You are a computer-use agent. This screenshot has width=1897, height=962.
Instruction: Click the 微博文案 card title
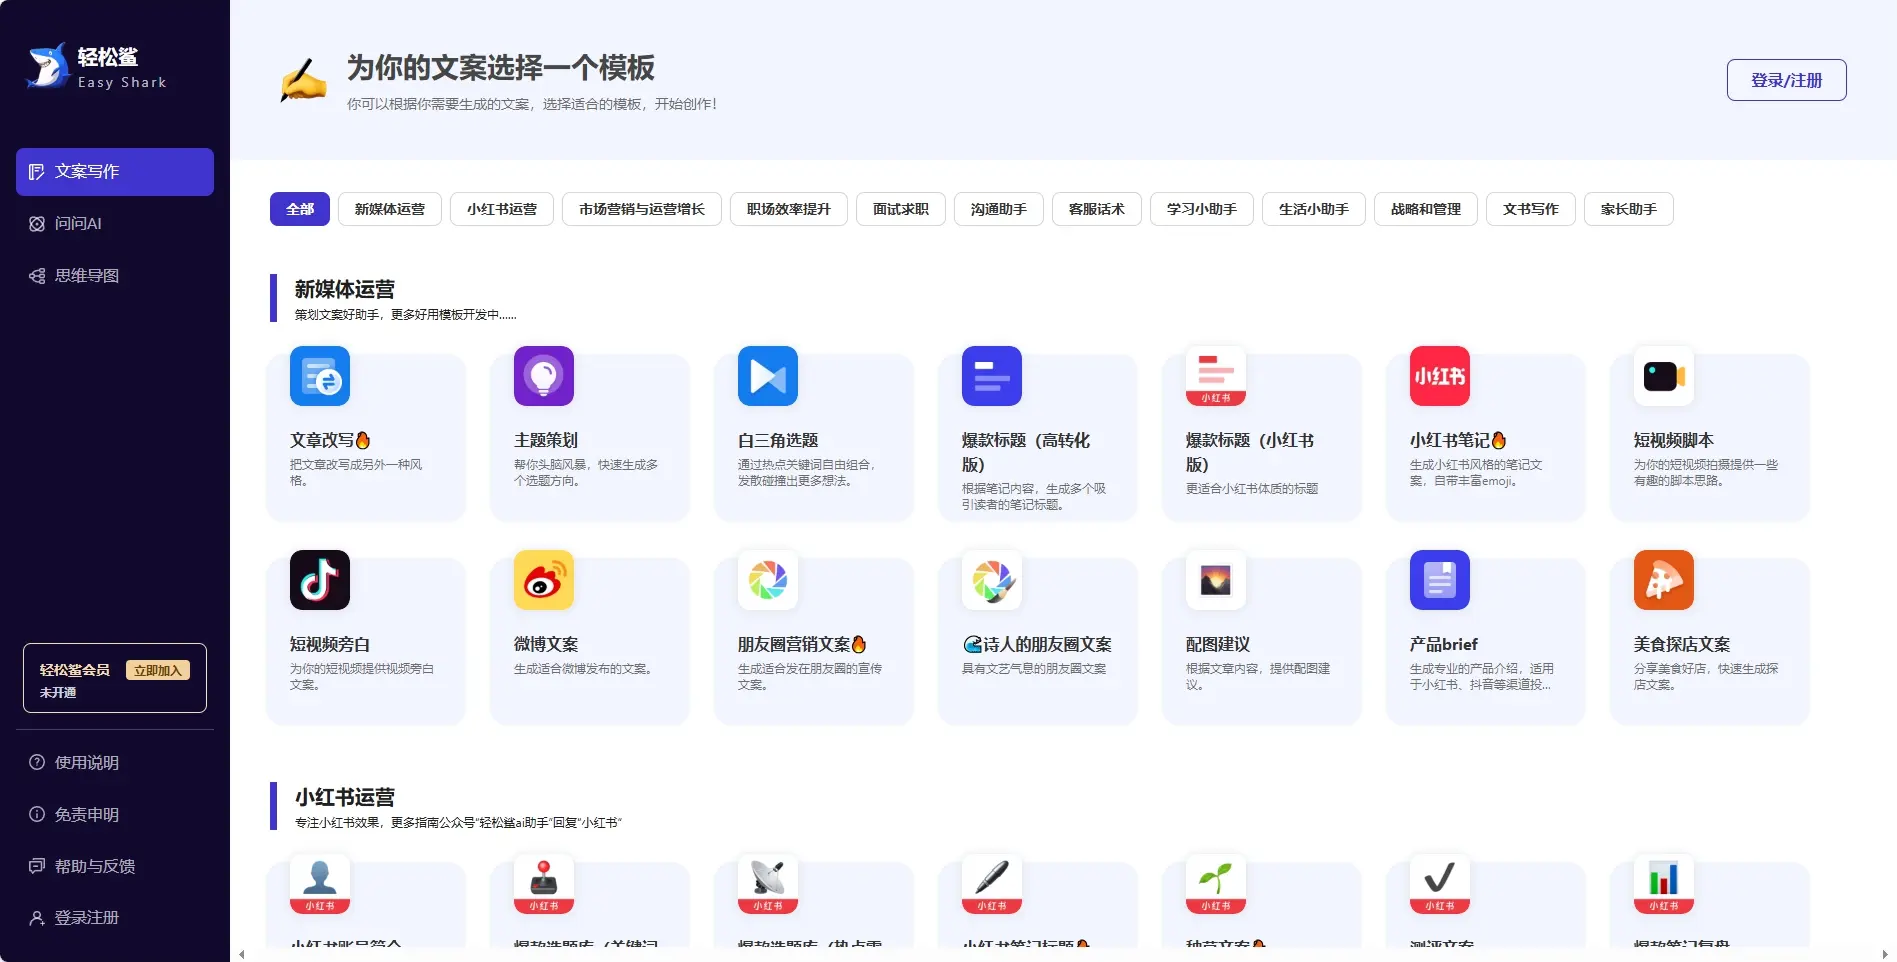coord(546,644)
